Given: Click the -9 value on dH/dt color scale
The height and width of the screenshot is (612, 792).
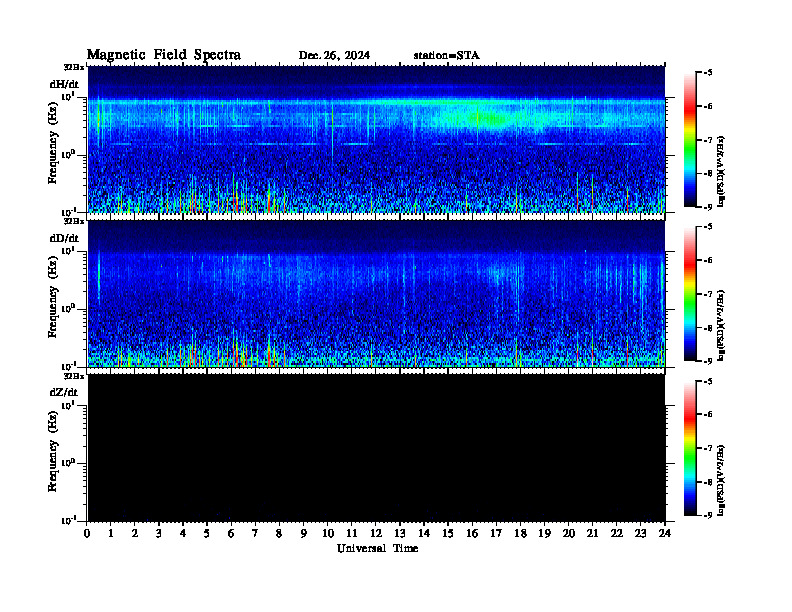Looking at the screenshot, I should tap(707, 207).
